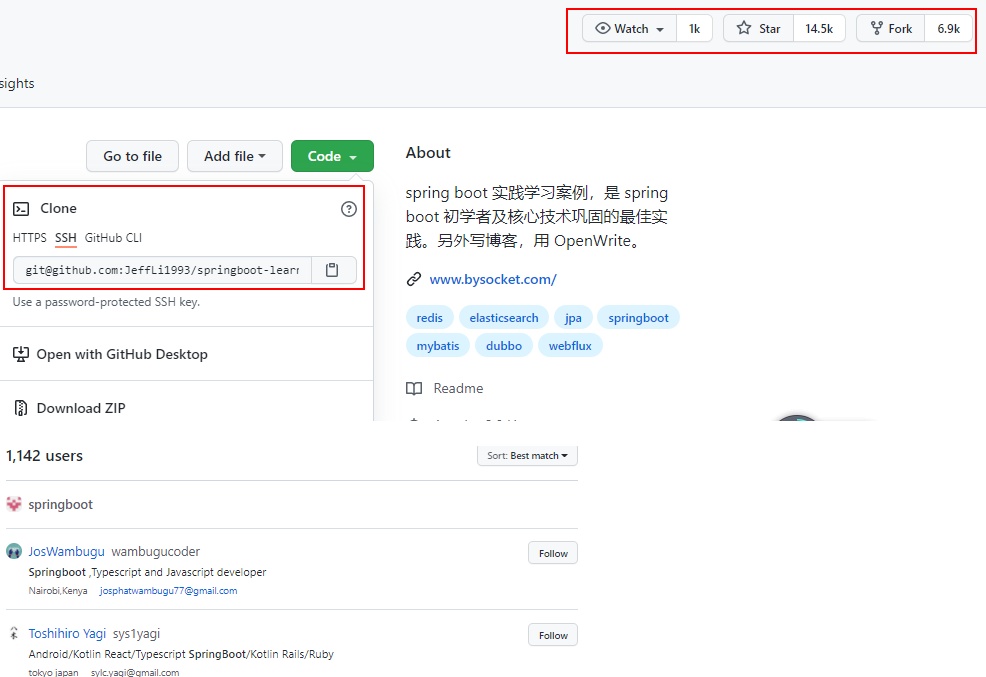The width and height of the screenshot is (986, 677).
Task: Open the springboot user result
Action: [60, 504]
